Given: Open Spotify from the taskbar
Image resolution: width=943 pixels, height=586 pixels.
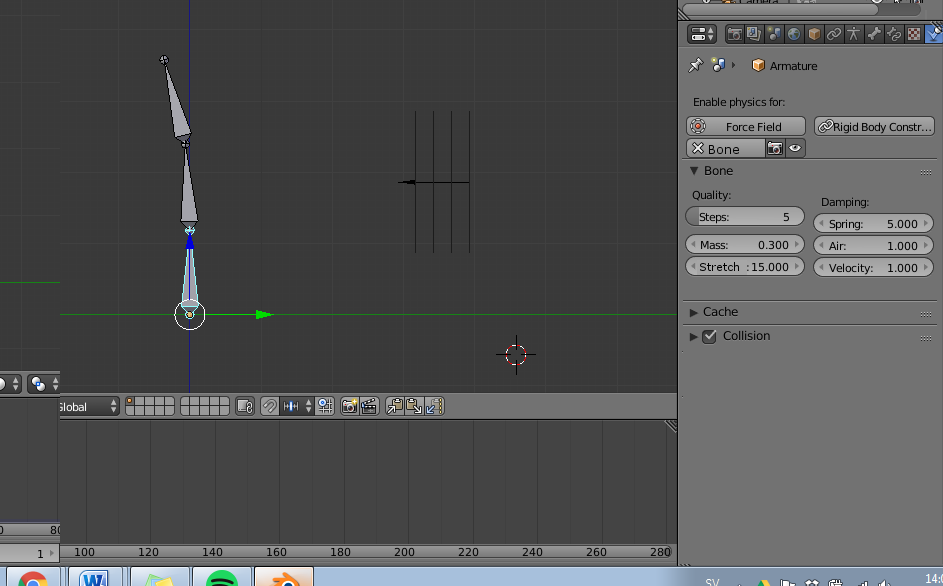Looking at the screenshot, I should point(221,576).
